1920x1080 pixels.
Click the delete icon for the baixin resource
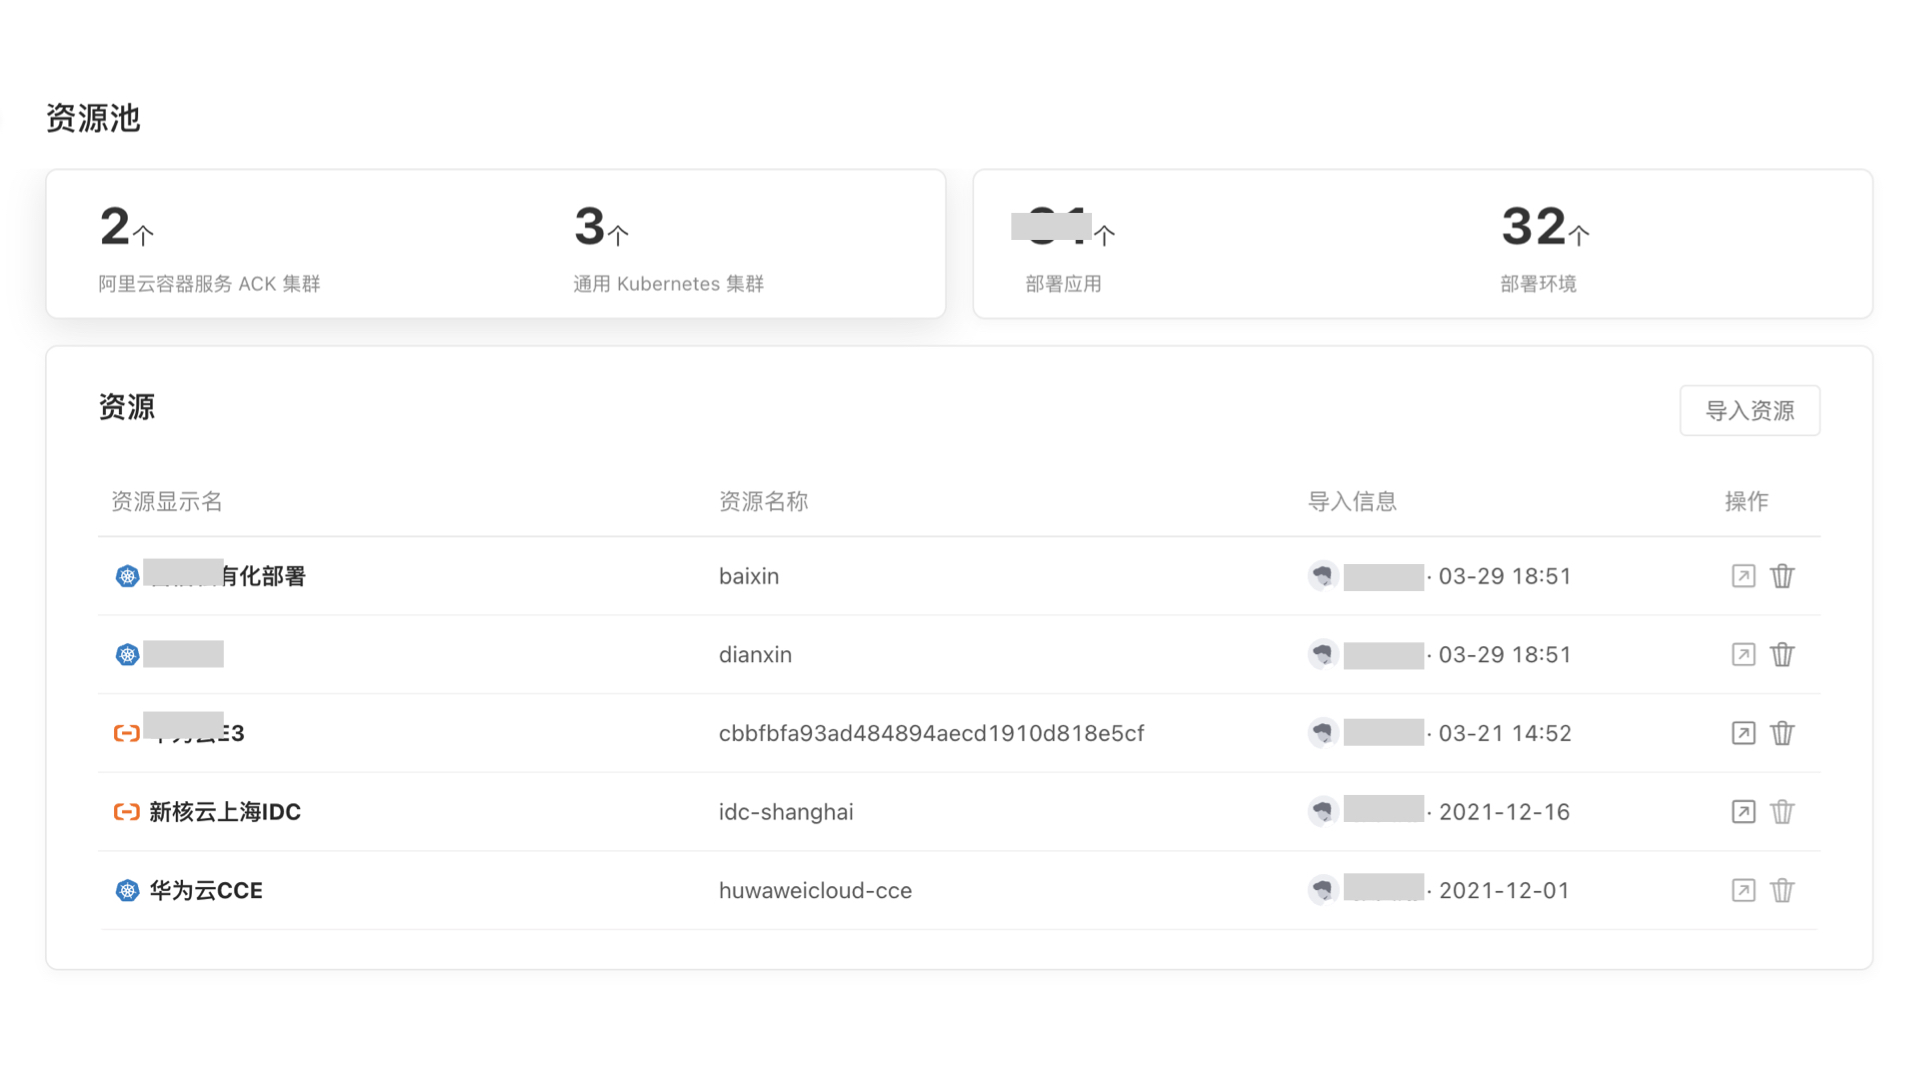[1782, 576]
